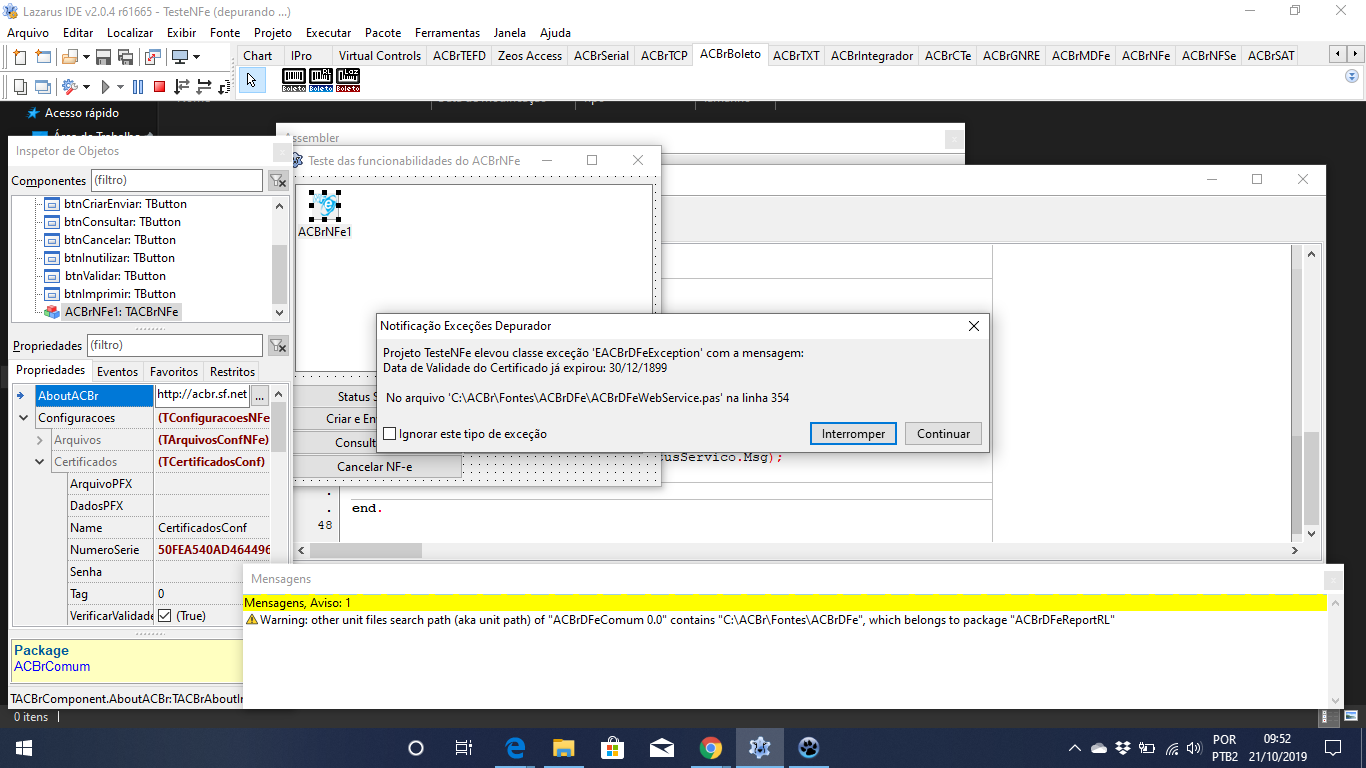Clear the Propriedades filter icon
This screenshot has width=1366, height=768.
click(x=278, y=346)
